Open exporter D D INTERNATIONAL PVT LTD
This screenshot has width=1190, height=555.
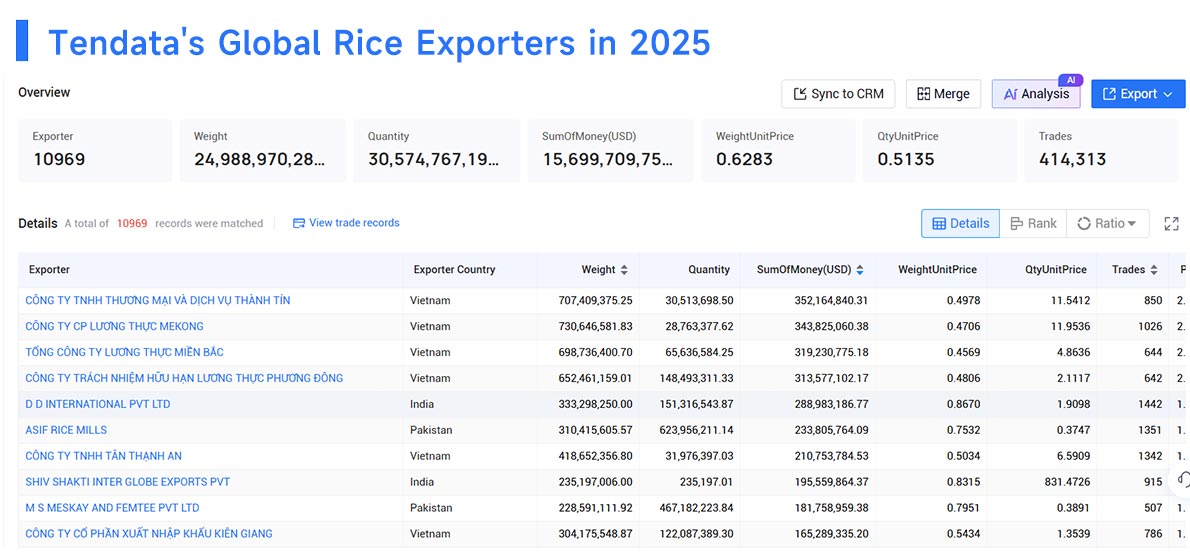[x=98, y=404]
